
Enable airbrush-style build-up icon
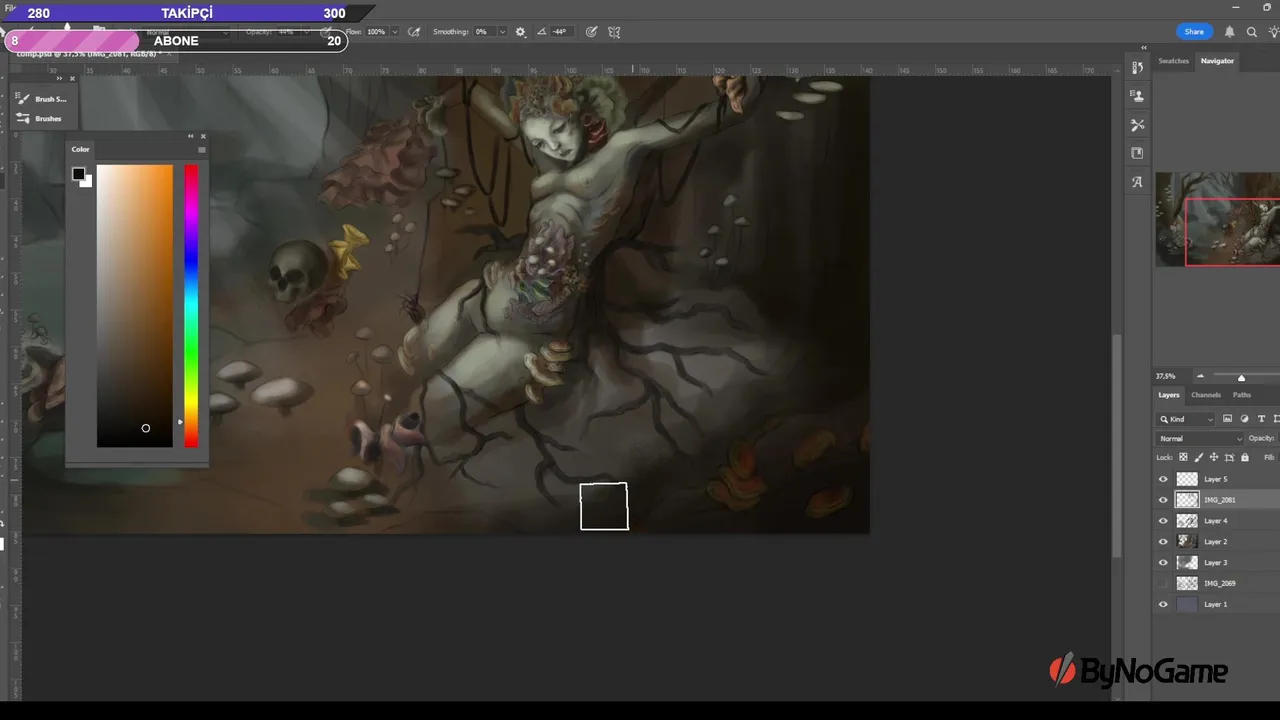click(x=414, y=32)
